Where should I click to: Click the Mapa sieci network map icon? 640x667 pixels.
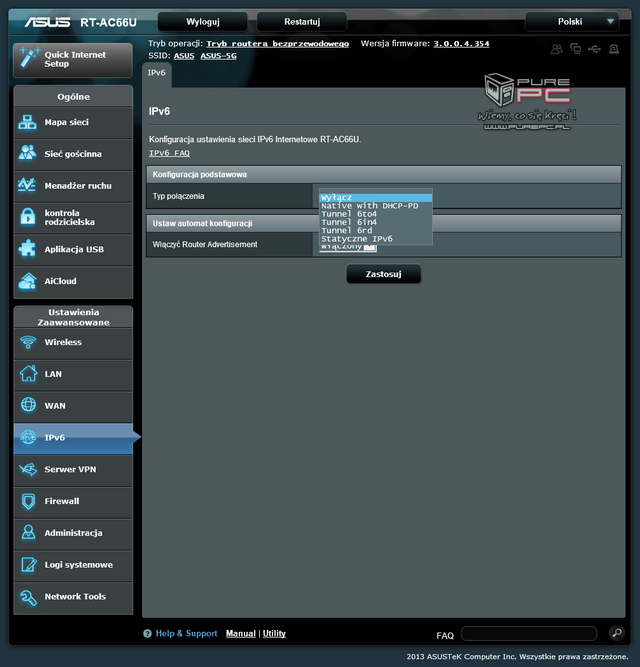coord(28,123)
